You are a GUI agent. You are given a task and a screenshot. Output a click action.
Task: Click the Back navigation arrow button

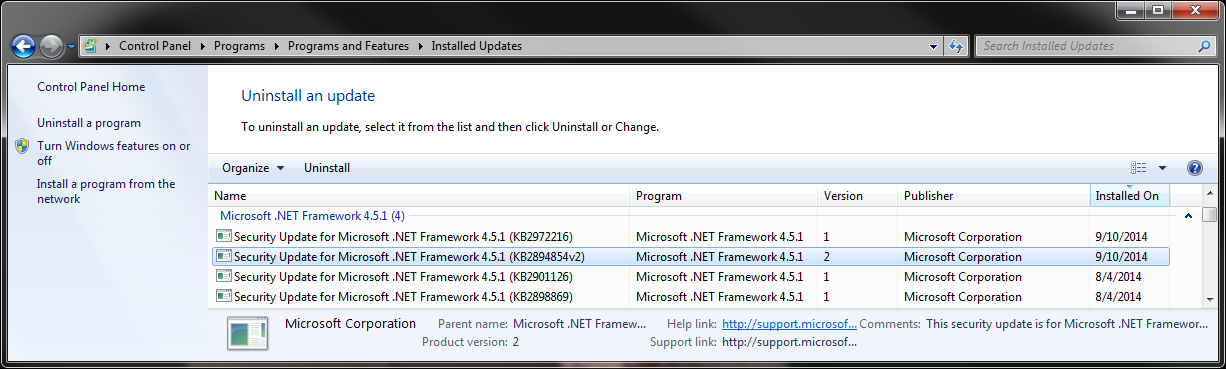[x=24, y=46]
